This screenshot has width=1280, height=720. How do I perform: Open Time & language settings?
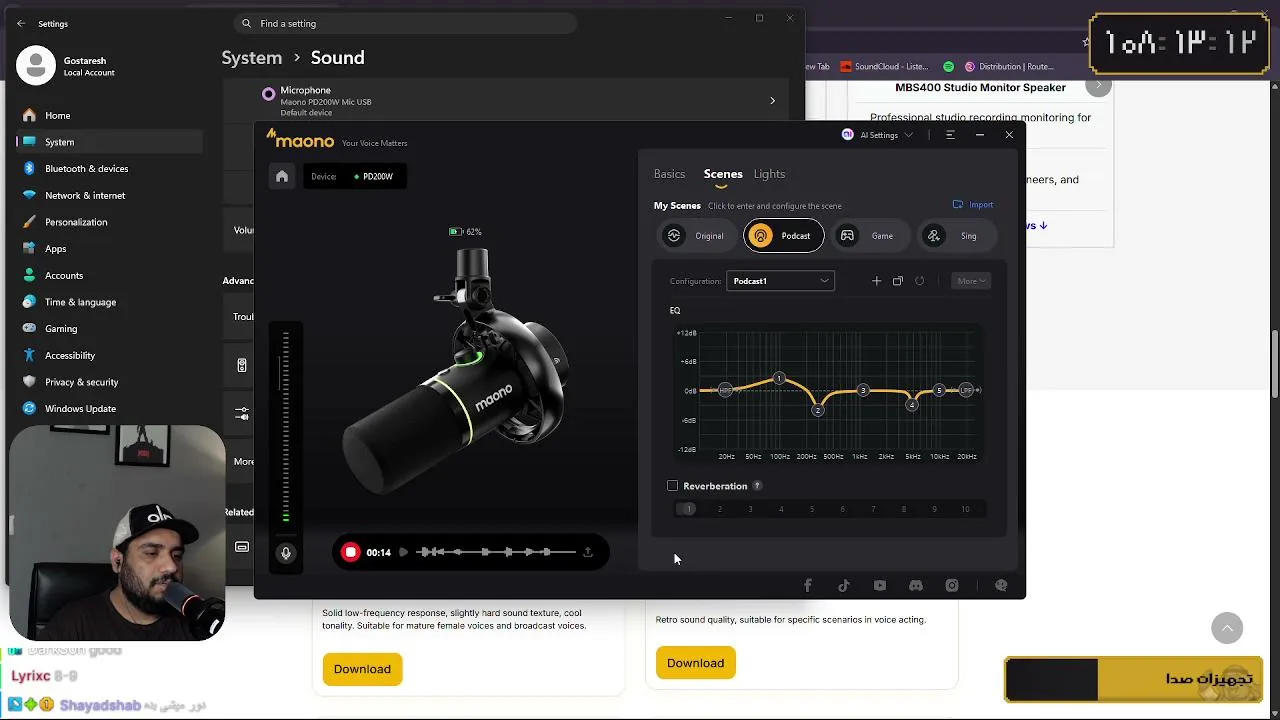coord(110,302)
